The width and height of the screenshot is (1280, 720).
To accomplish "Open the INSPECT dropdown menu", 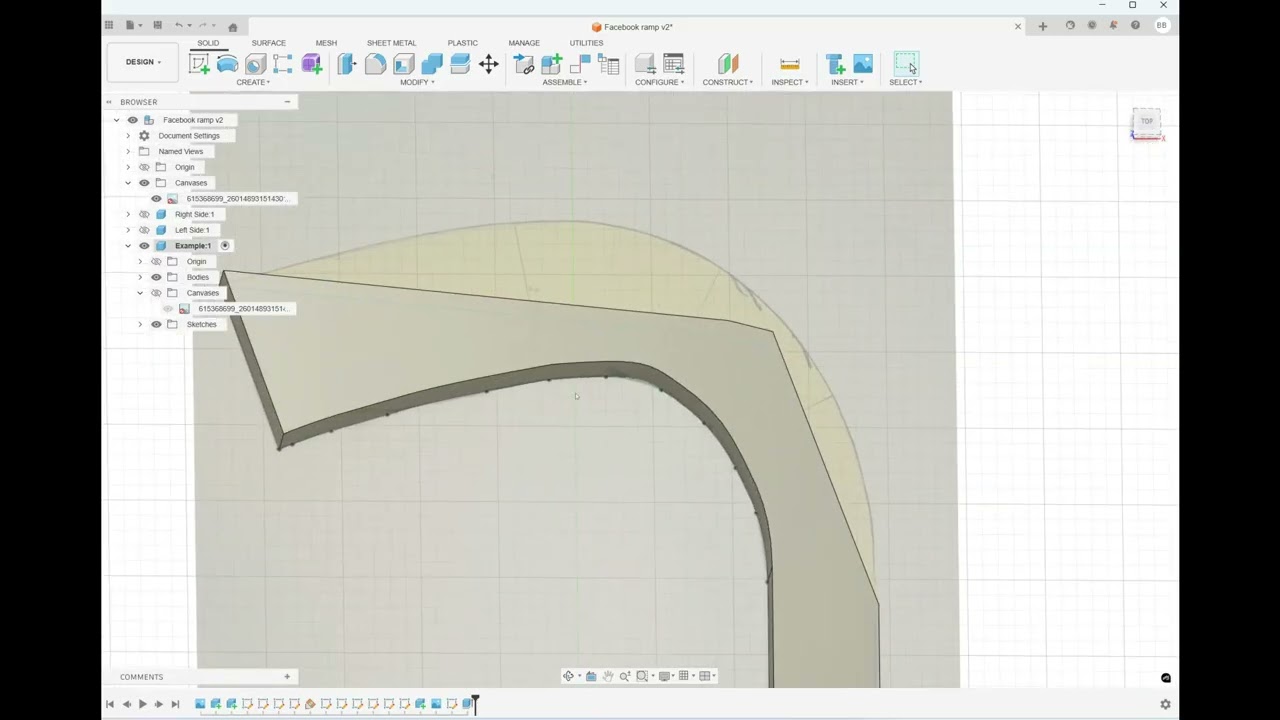I will tap(790, 82).
